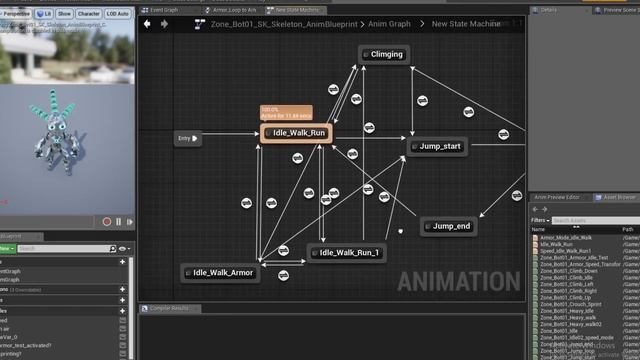Click the Anim Graph breadcrumb
The width and height of the screenshot is (640, 360).
pos(389,24)
